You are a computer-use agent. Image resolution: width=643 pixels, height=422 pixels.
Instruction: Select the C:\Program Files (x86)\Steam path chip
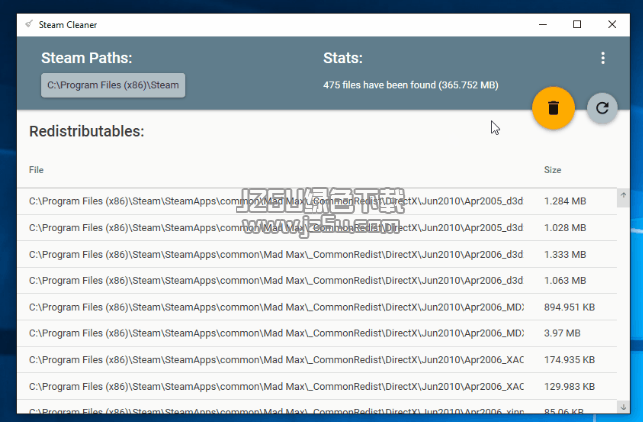coord(113,85)
